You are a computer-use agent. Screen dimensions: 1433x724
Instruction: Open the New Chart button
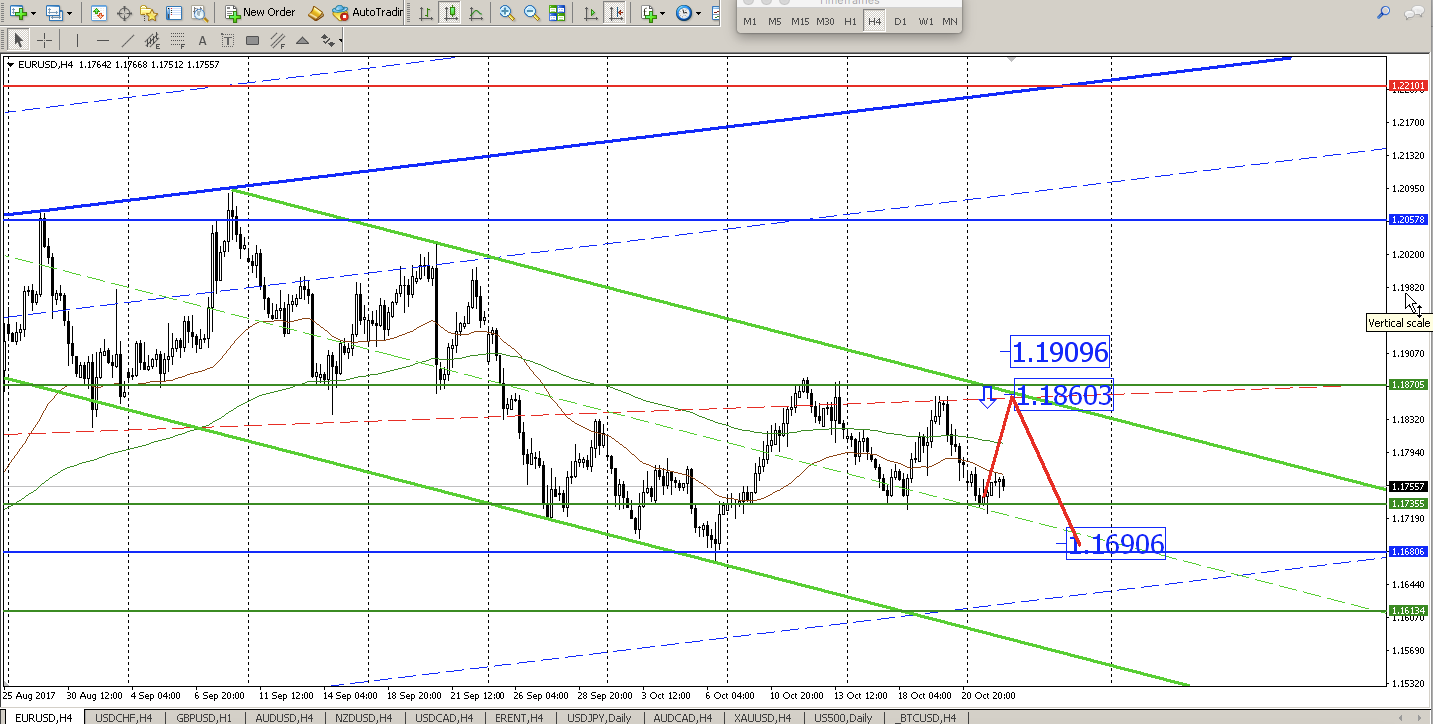[x=17, y=13]
